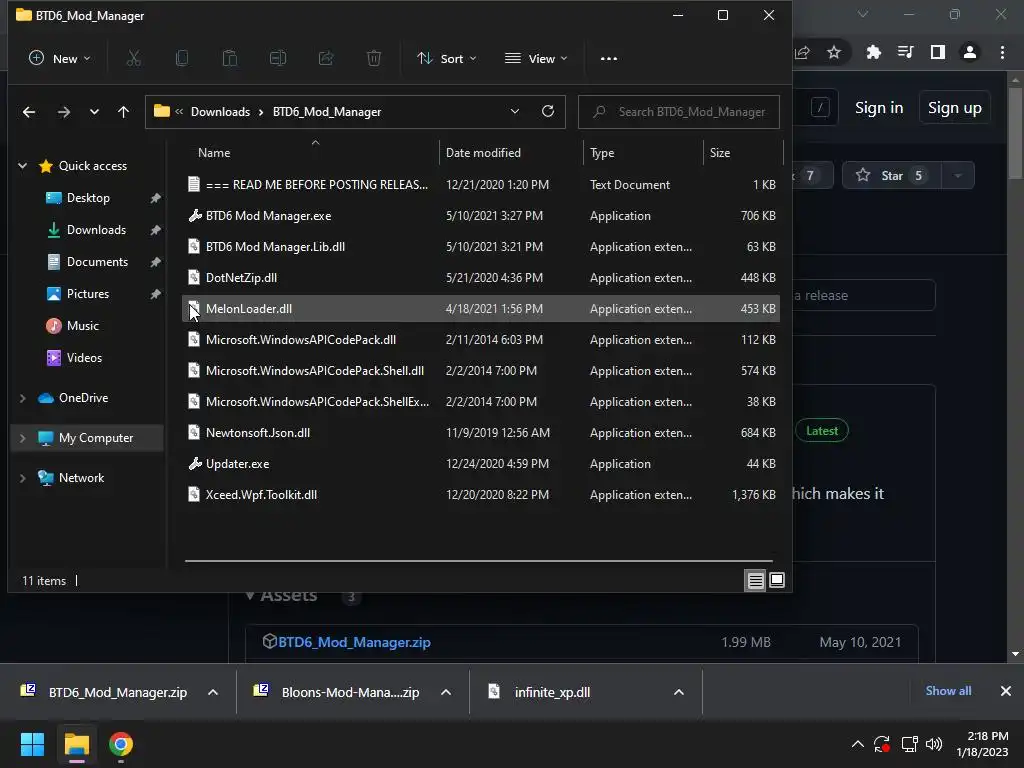Screen dimensions: 1024x768
Task: Close the Chrome downloads bar
Action: [x=1006, y=691]
